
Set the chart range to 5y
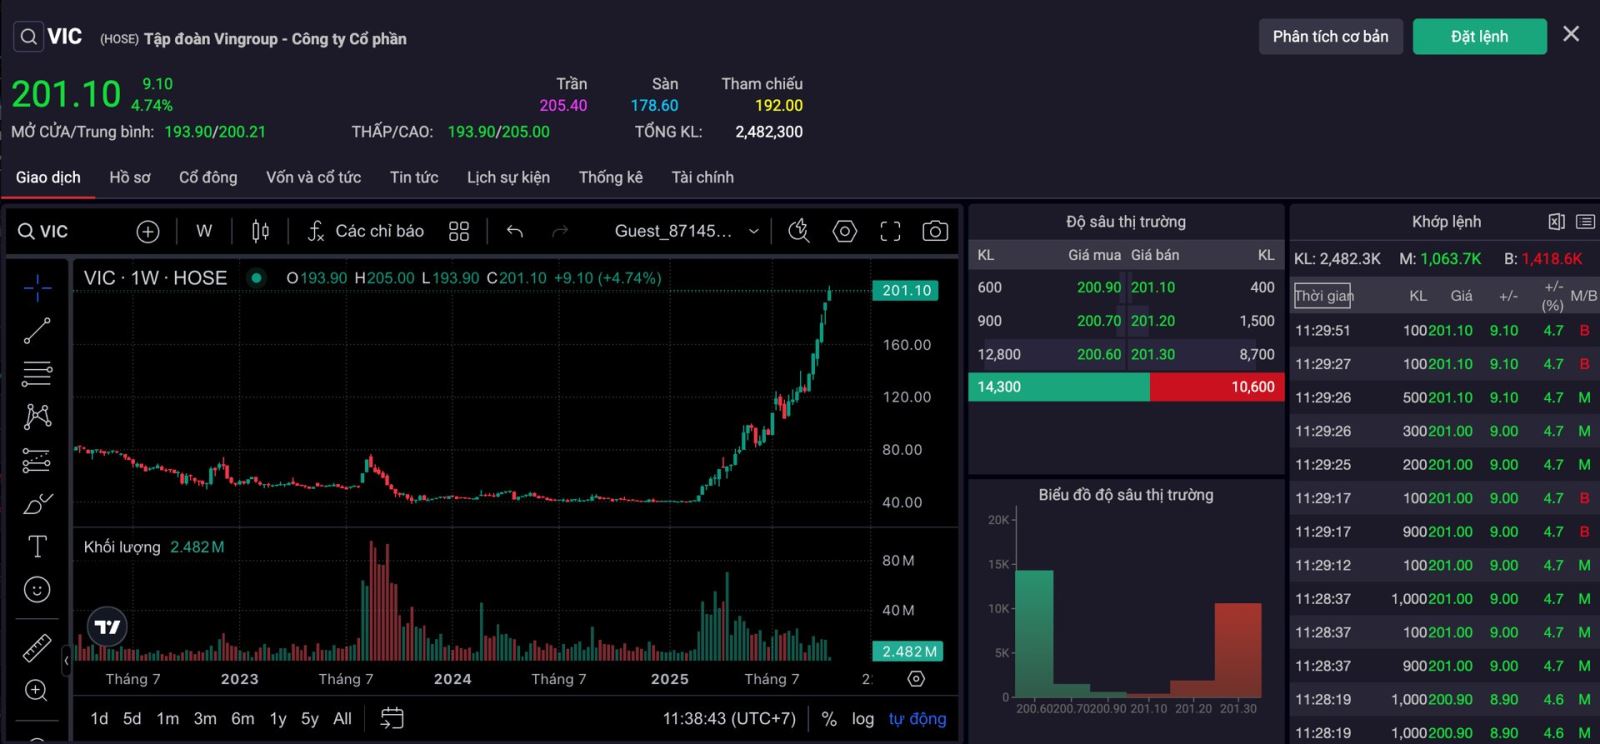pos(310,719)
